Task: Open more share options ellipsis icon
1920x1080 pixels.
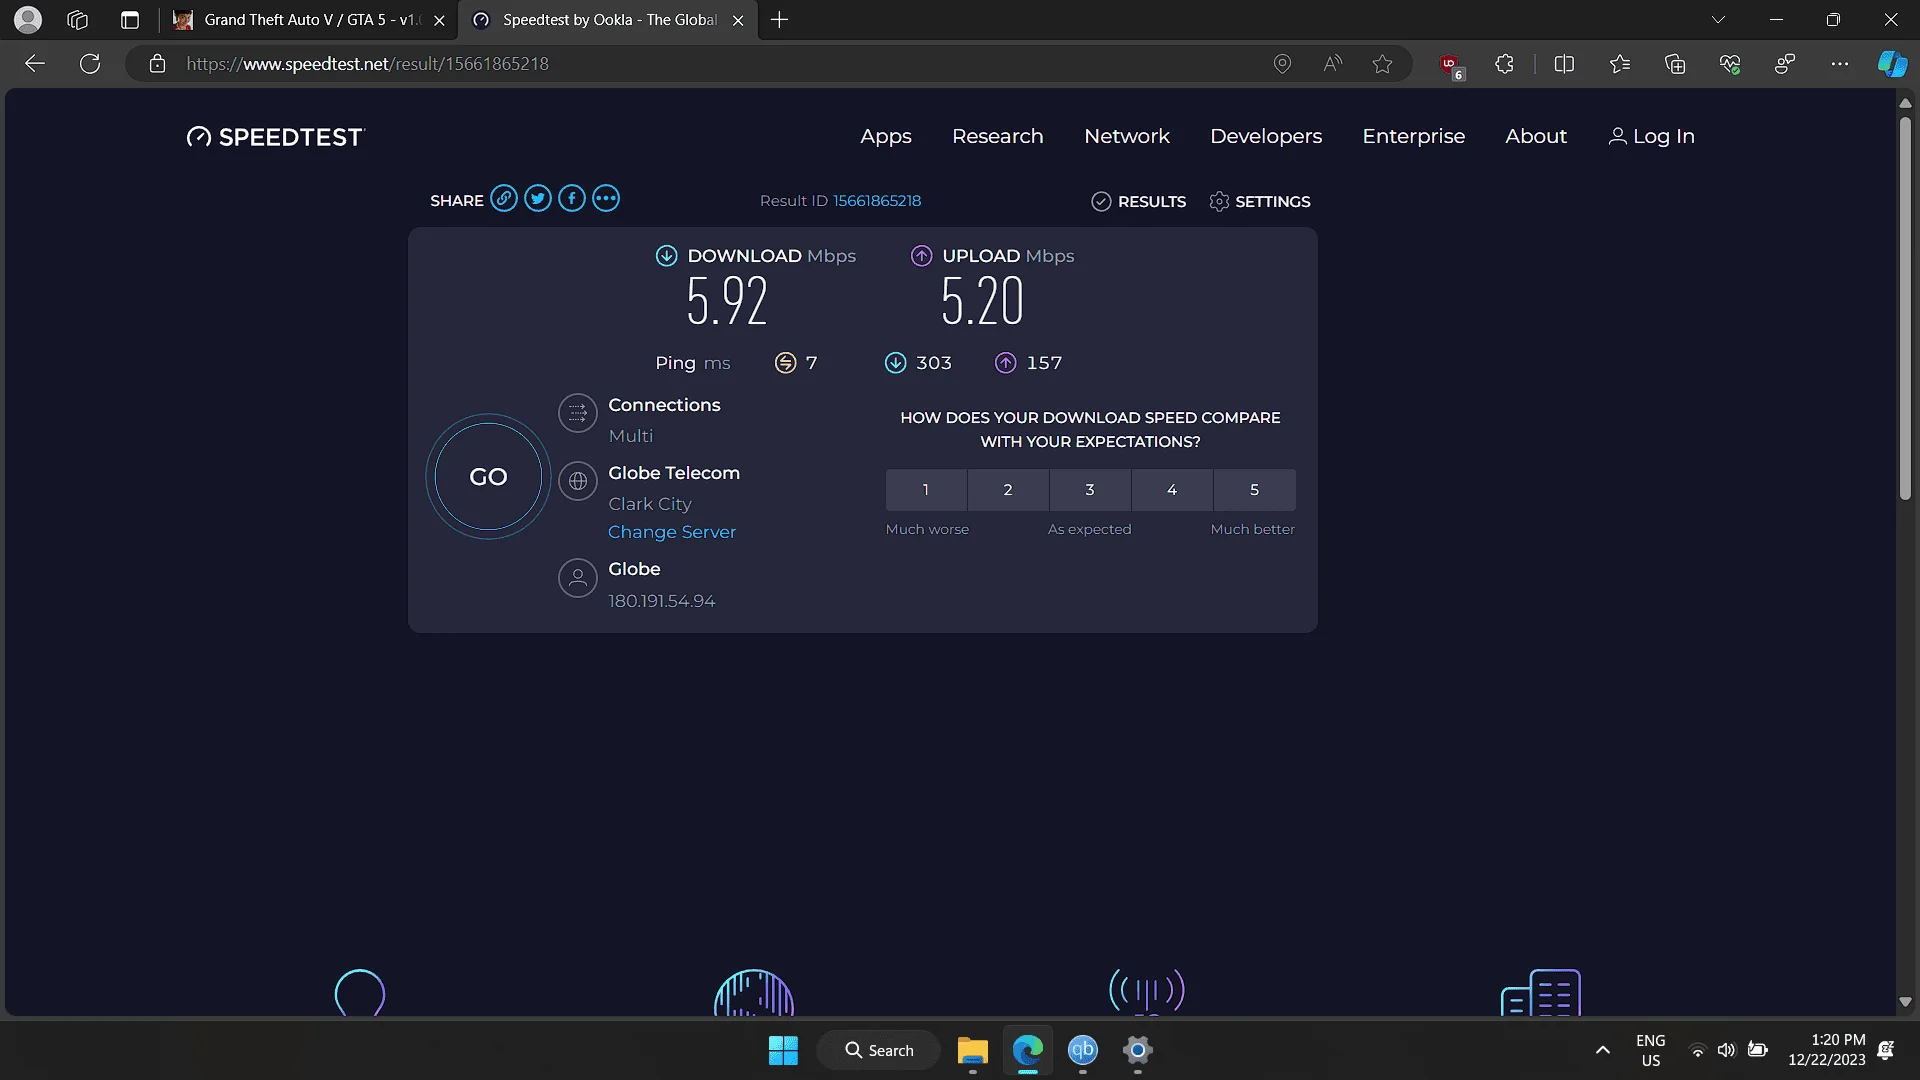Action: pyautogui.click(x=606, y=199)
